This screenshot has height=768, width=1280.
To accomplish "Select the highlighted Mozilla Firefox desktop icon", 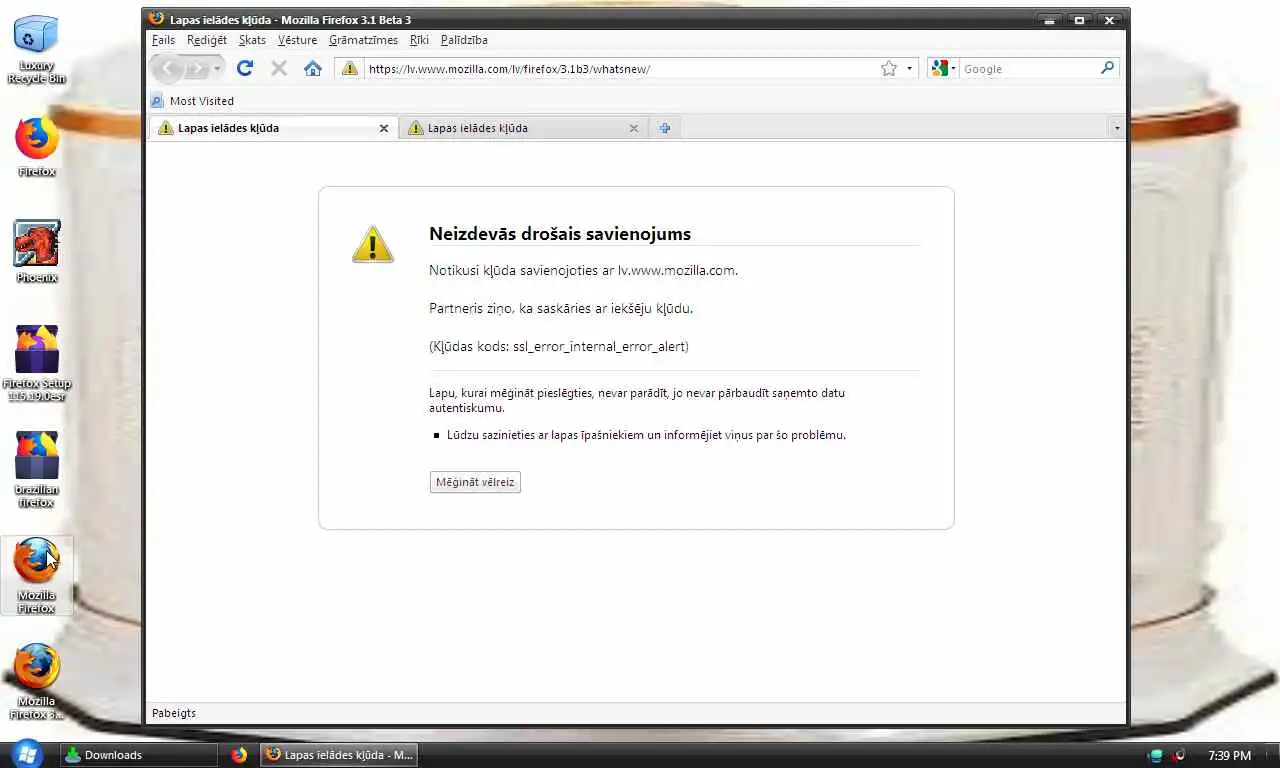I will 36,576.
